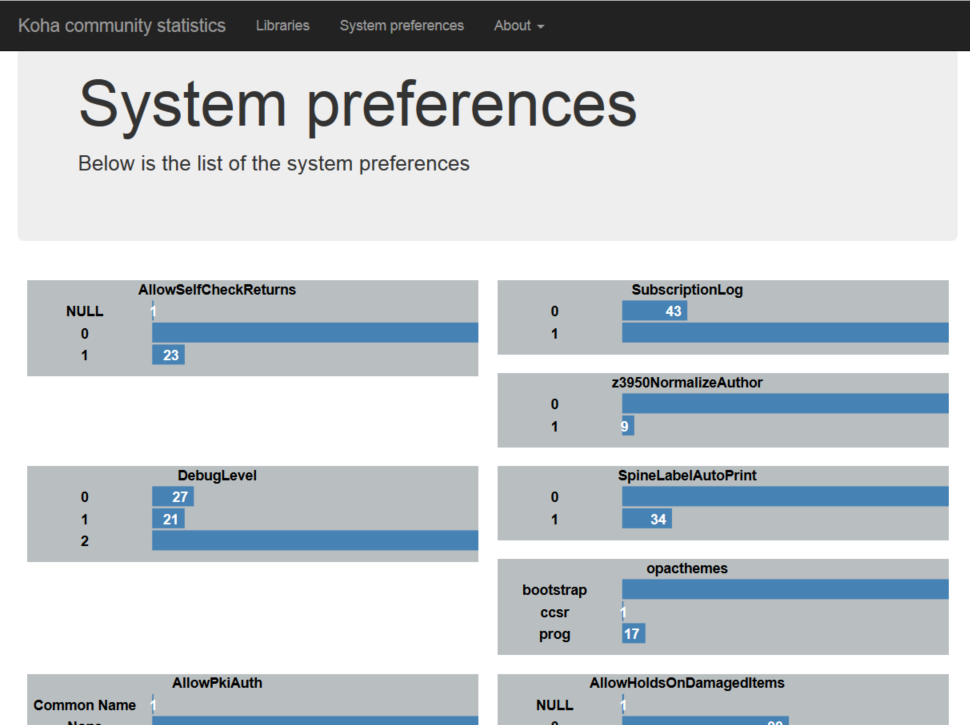Click the z3950NormalizeAuthor bar showing 9
The width and height of the screenshot is (970, 725).
pyautogui.click(x=628, y=426)
